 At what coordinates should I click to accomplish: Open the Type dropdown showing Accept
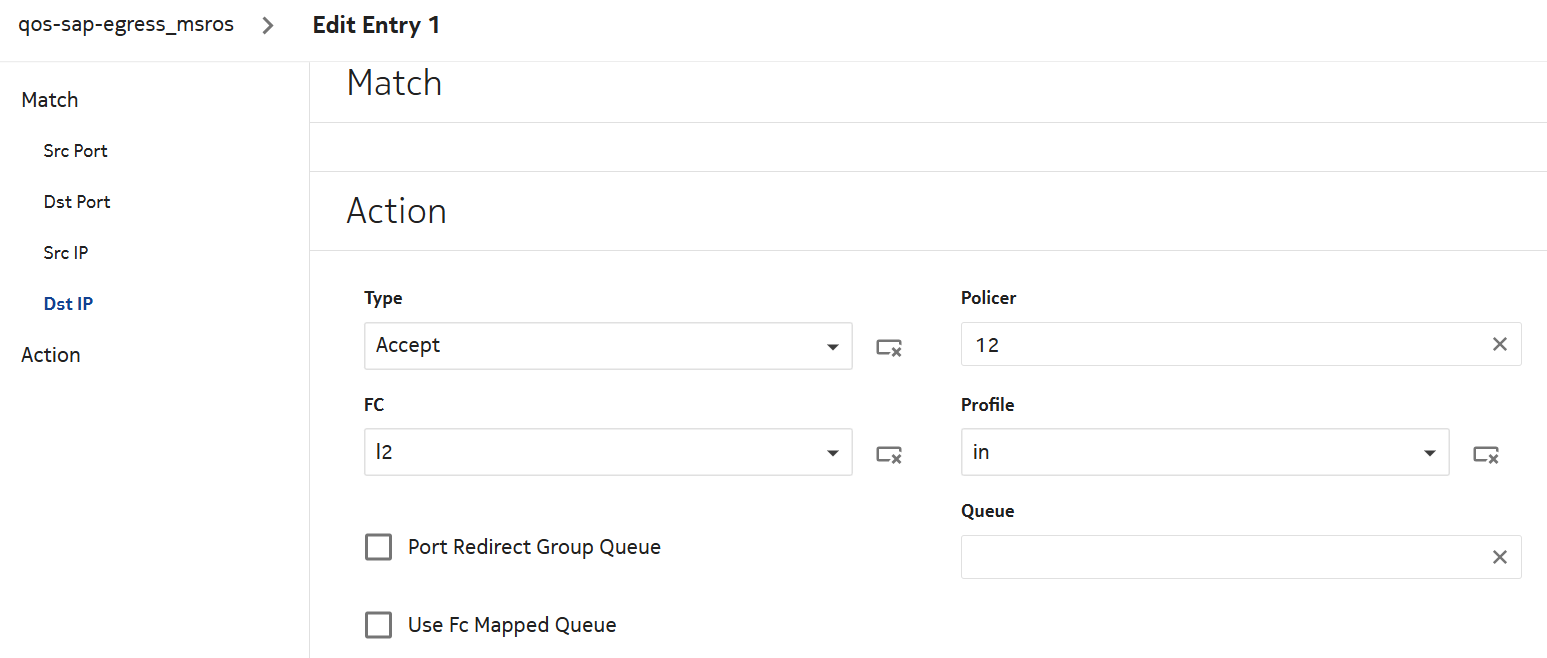[608, 346]
